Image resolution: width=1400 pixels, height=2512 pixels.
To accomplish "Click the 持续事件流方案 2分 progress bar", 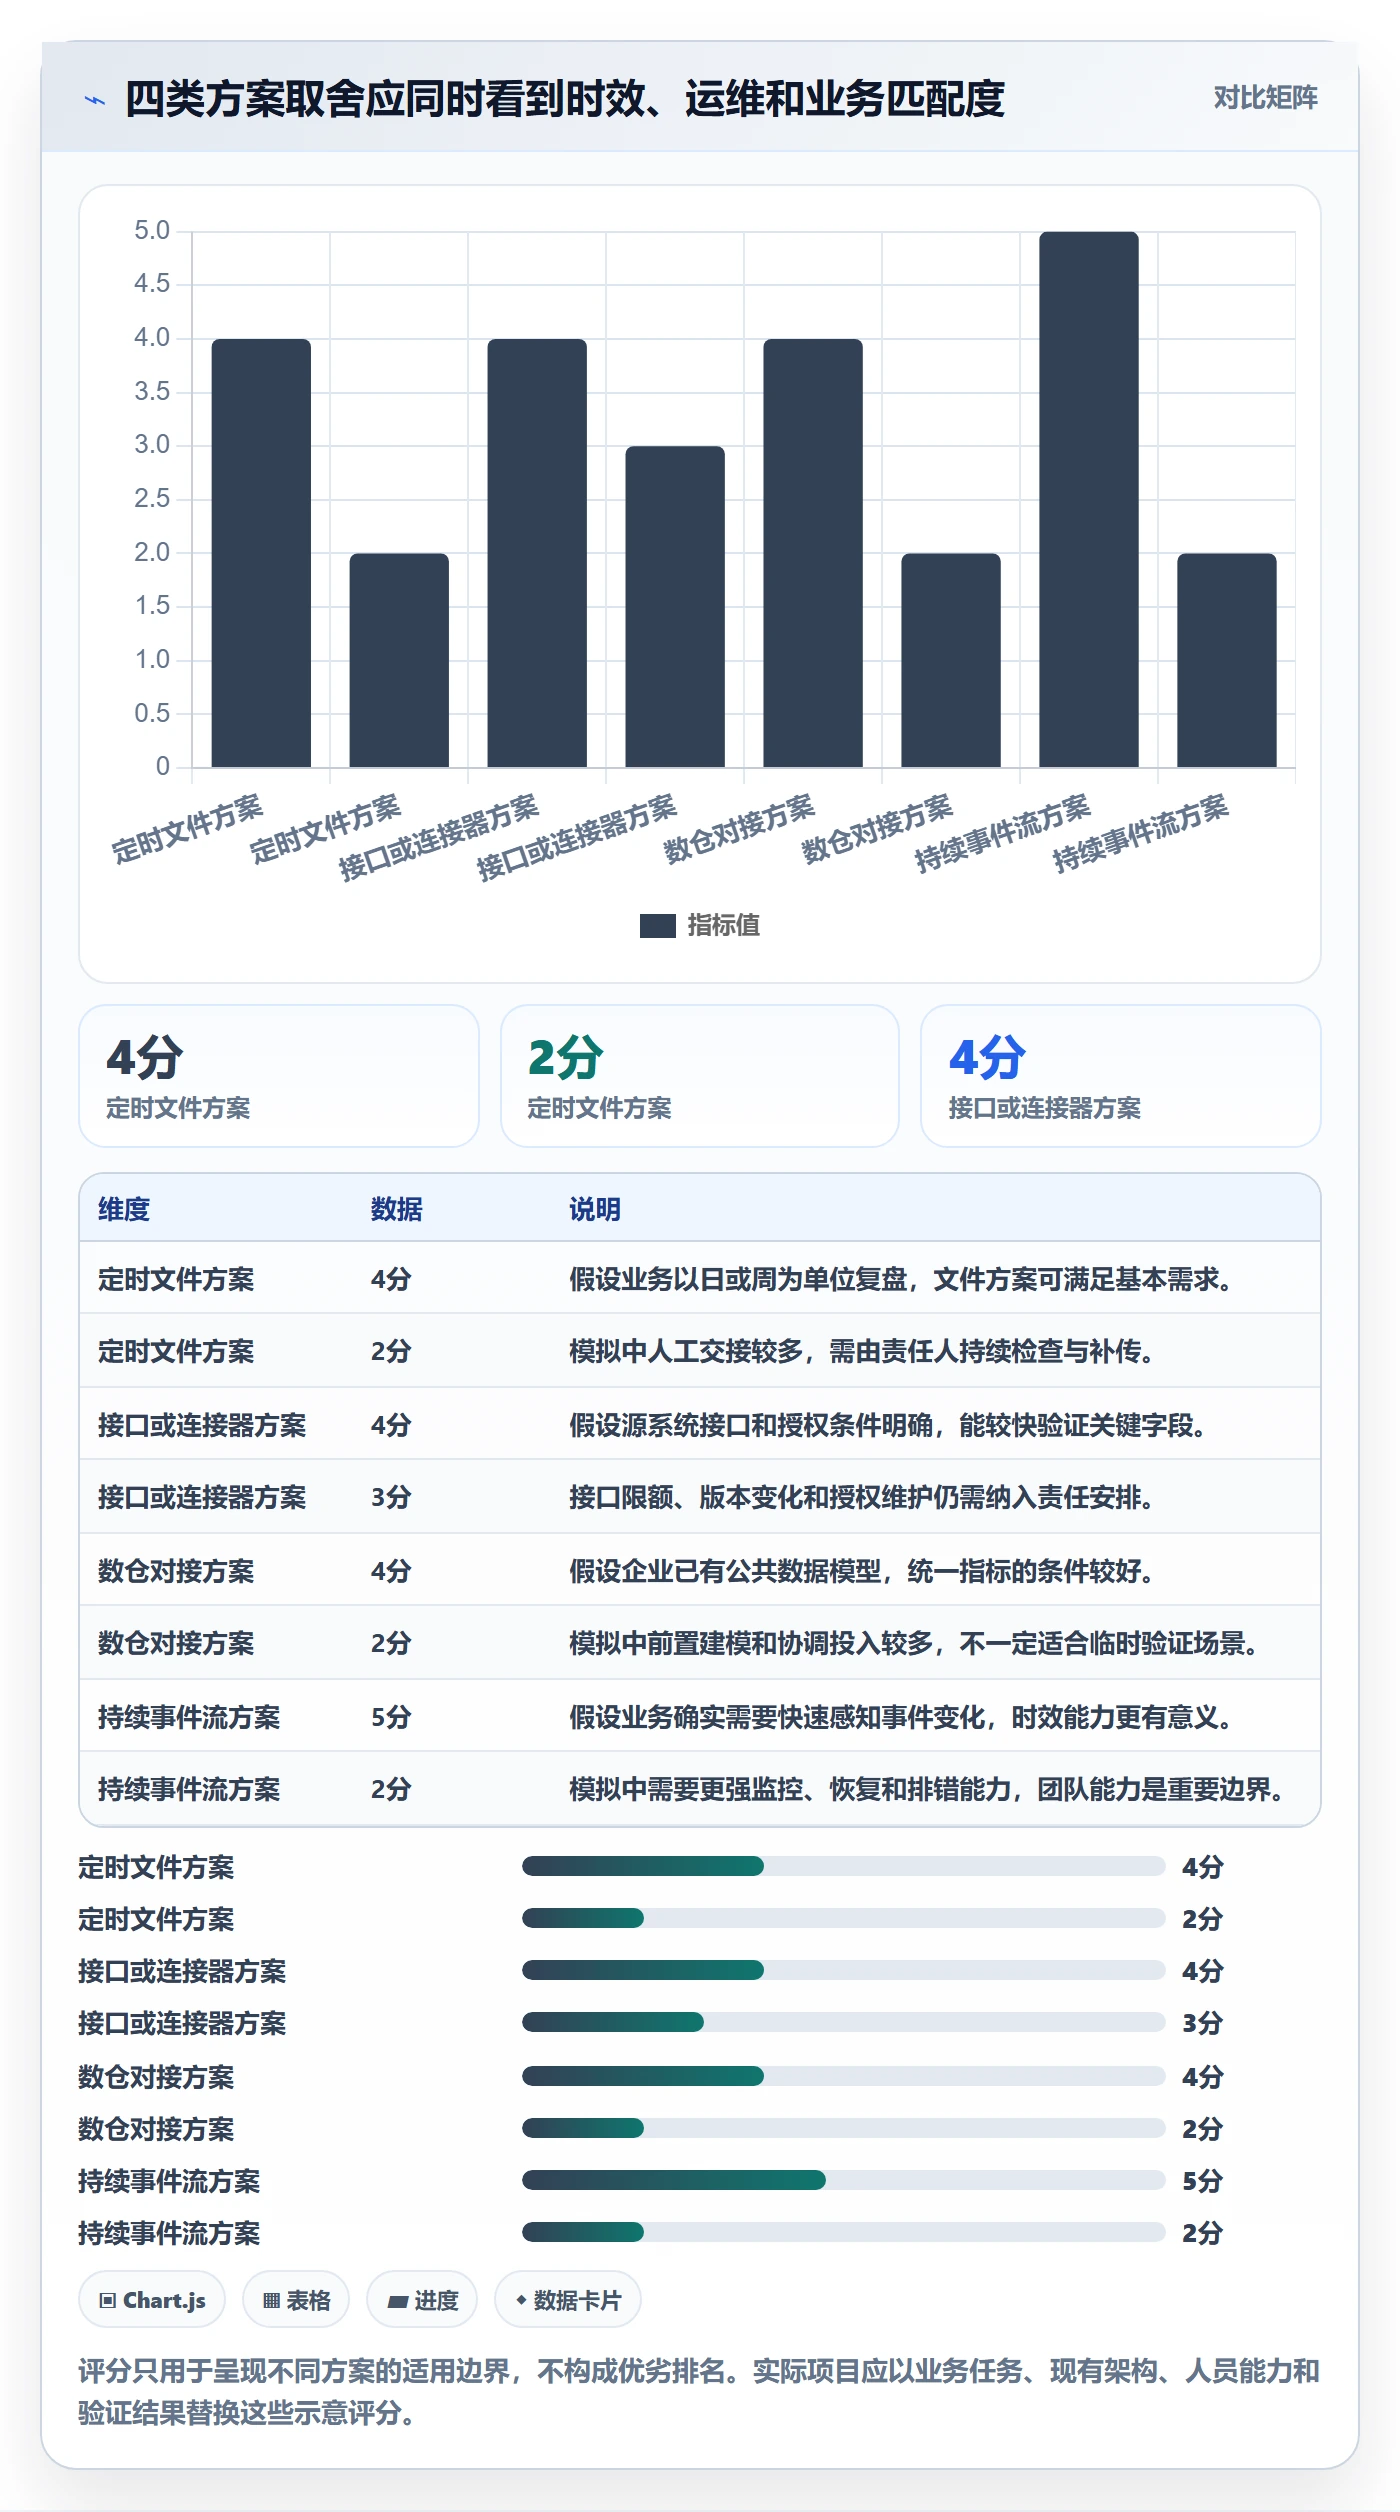I will 844,2232.
